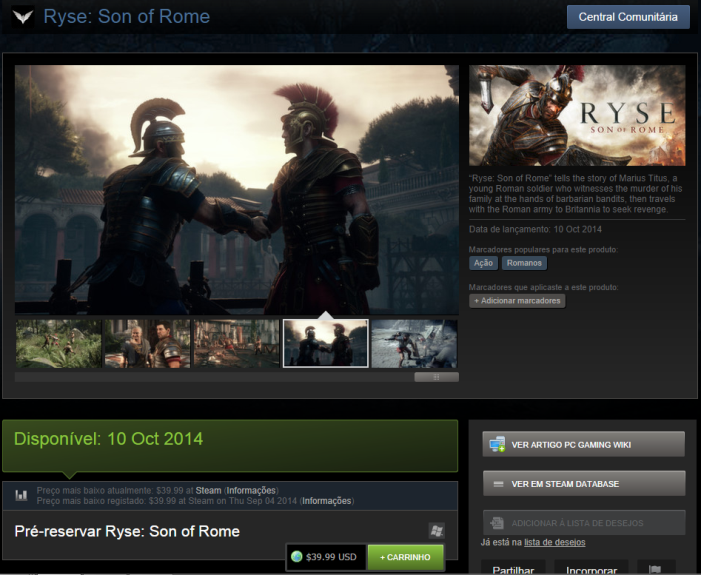Click the Ryse: Son of Rome page title
The width and height of the screenshot is (701, 575).
tap(127, 17)
